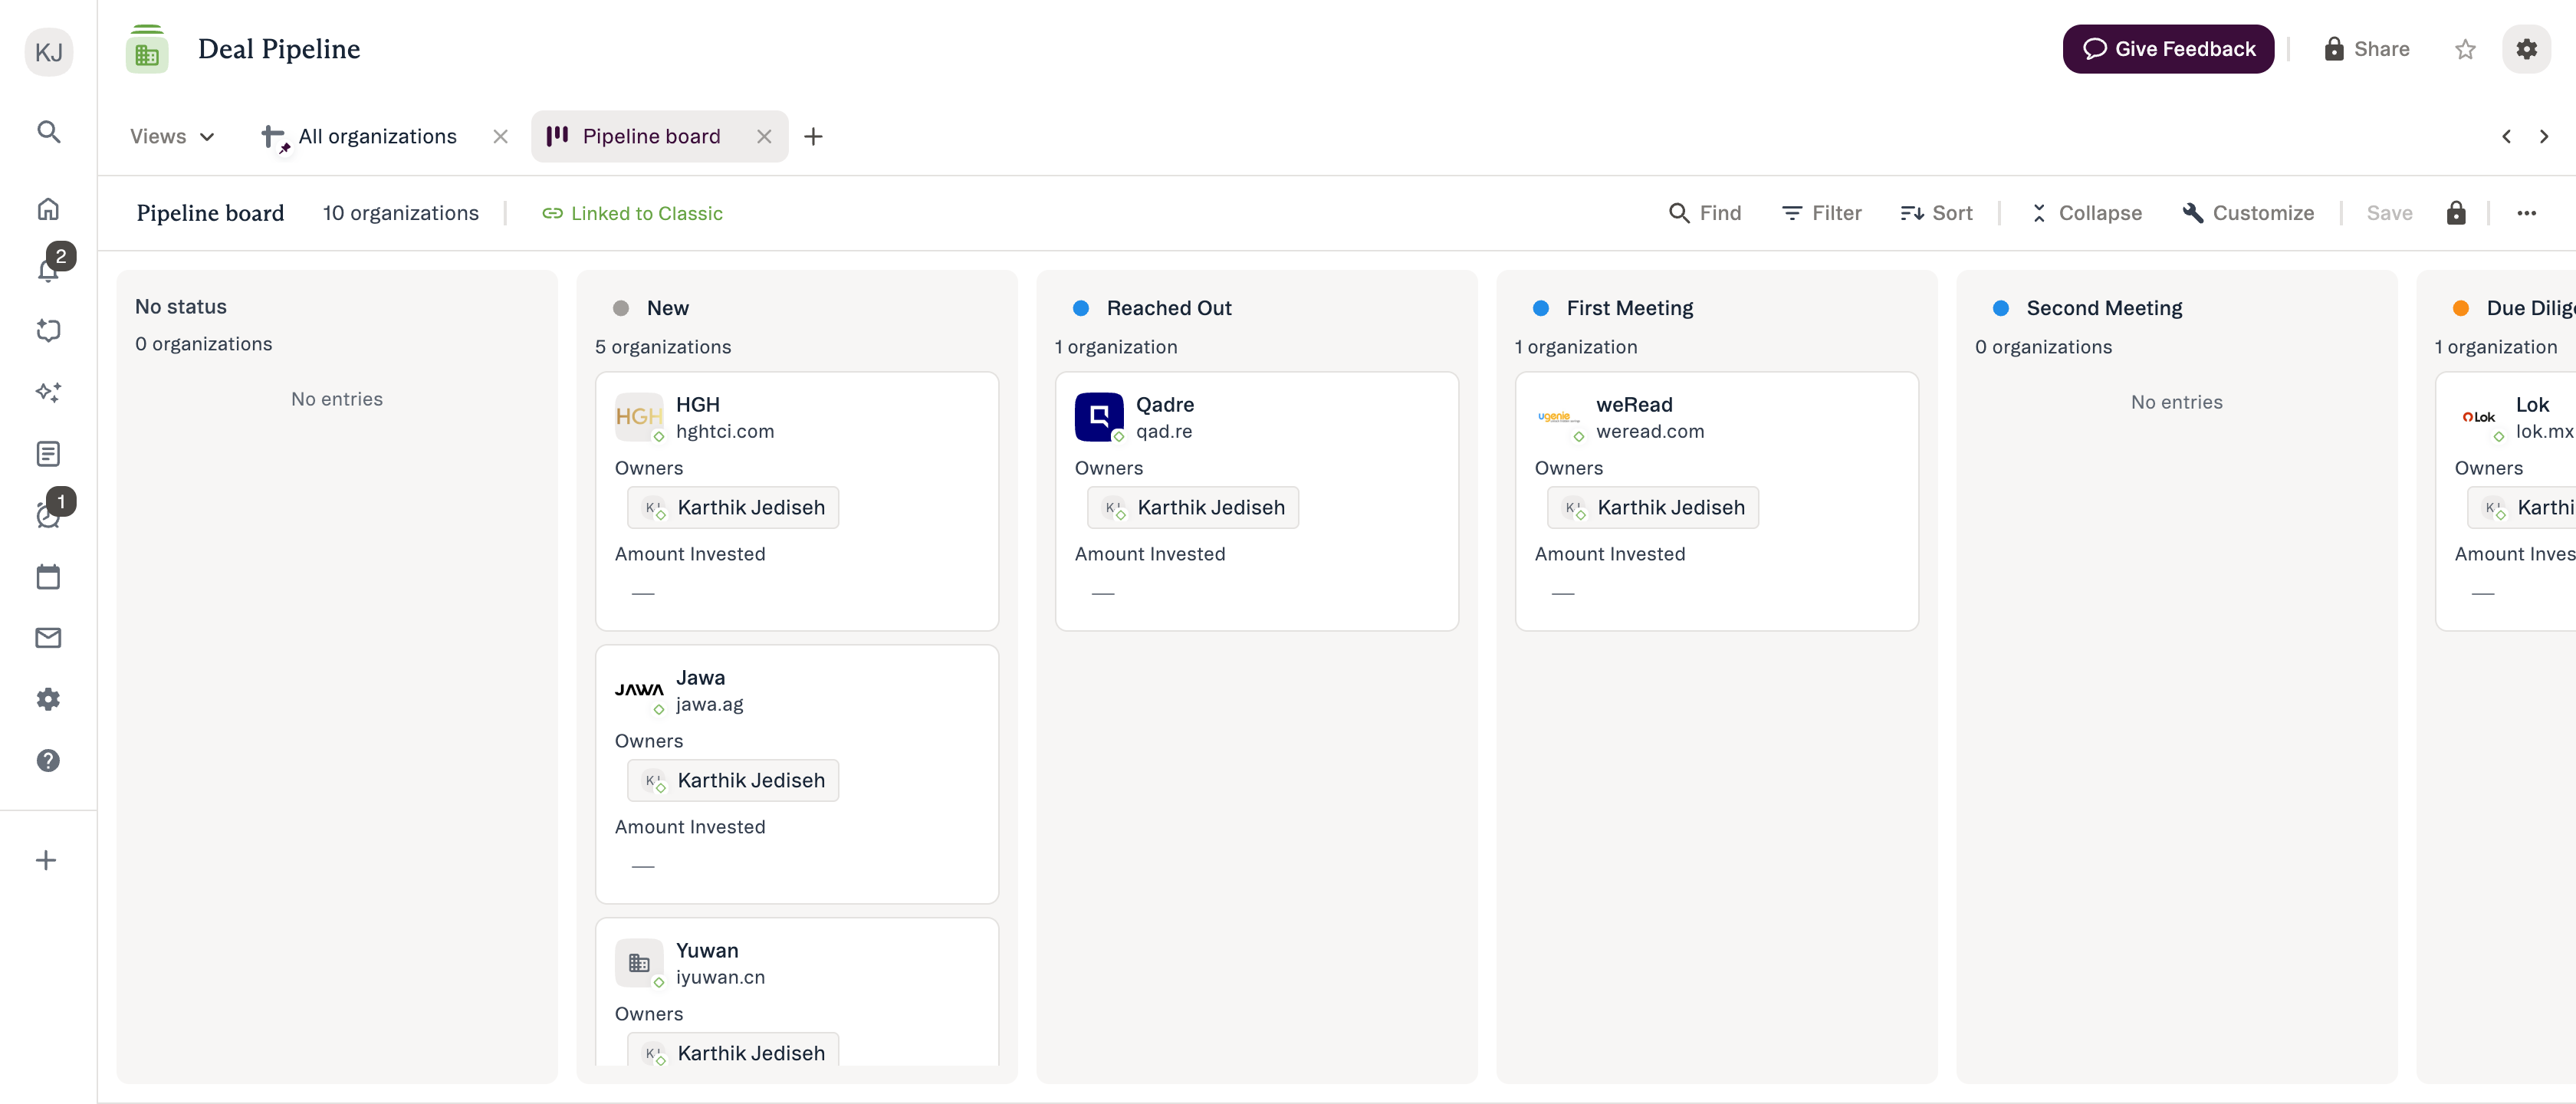The image size is (2576, 1104).
Task: Click the First Meeting column header
Action: (x=1629, y=309)
